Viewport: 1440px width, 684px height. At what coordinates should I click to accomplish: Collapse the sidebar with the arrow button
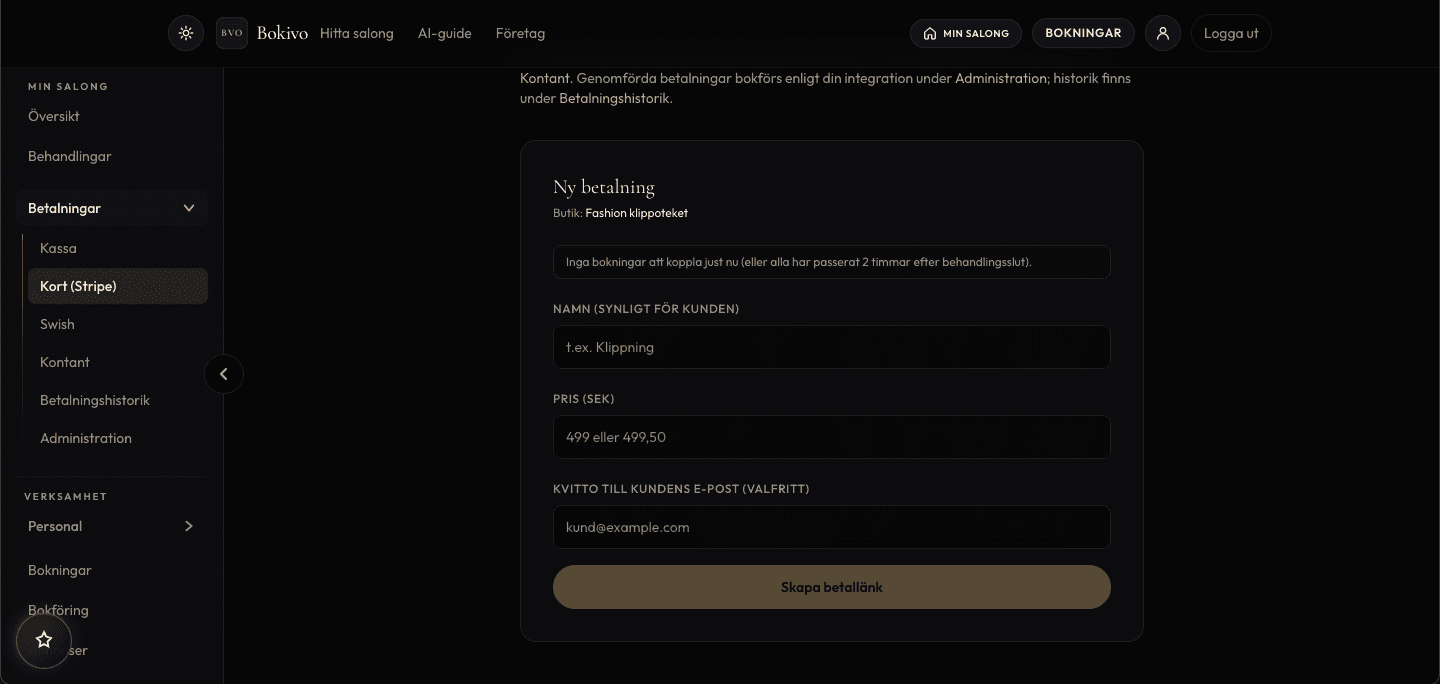pyautogui.click(x=224, y=374)
